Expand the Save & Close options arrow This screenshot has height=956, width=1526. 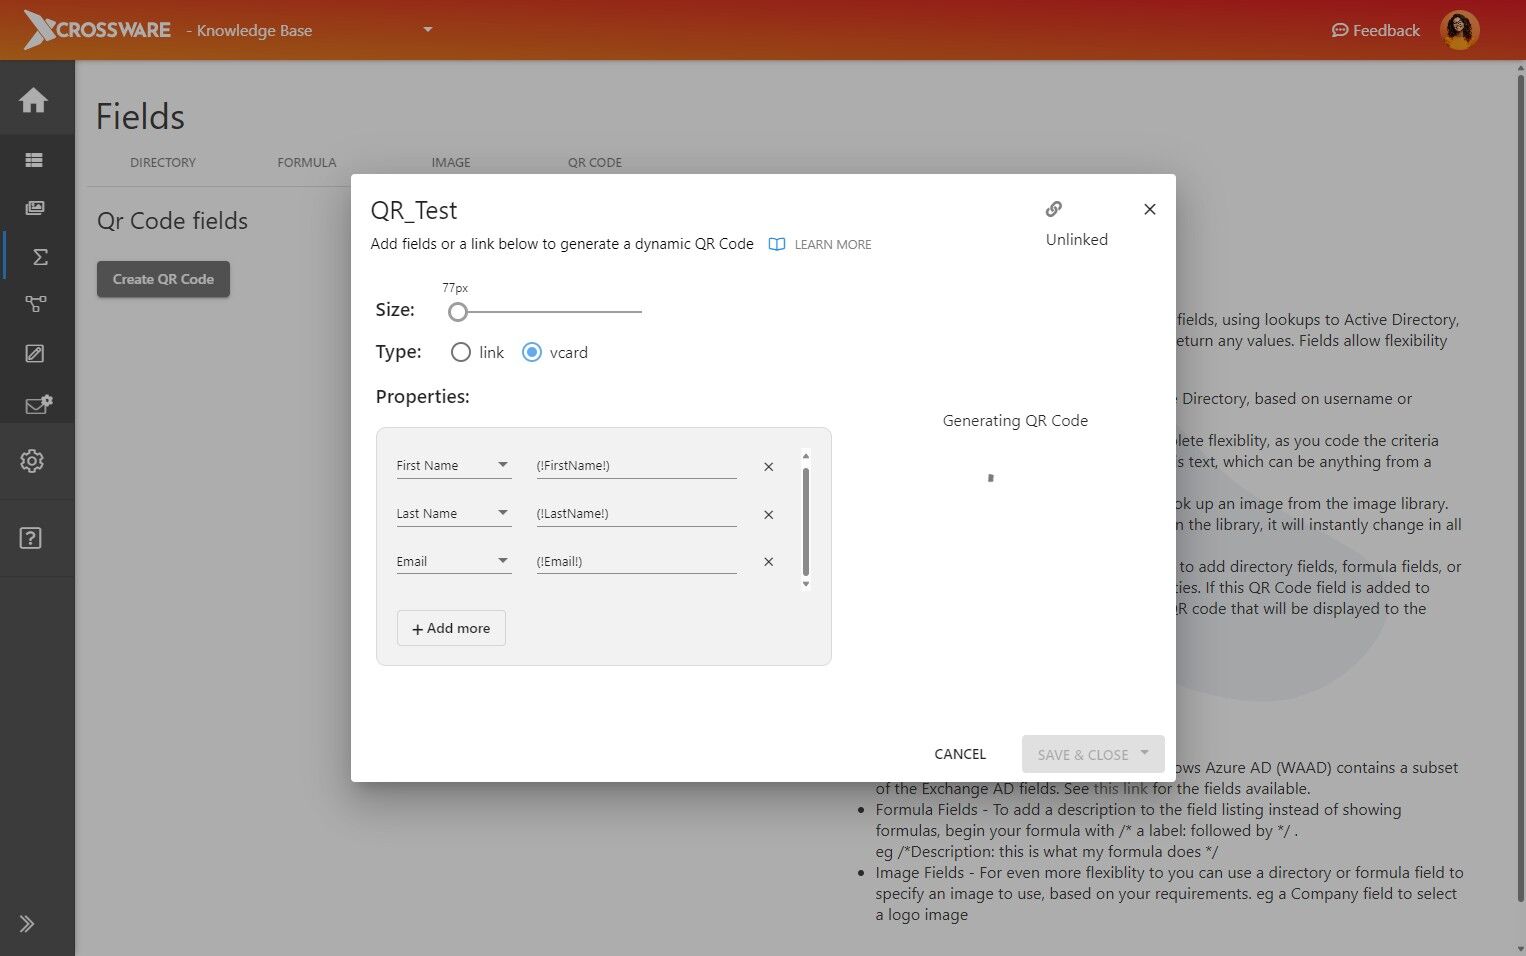(x=1145, y=753)
